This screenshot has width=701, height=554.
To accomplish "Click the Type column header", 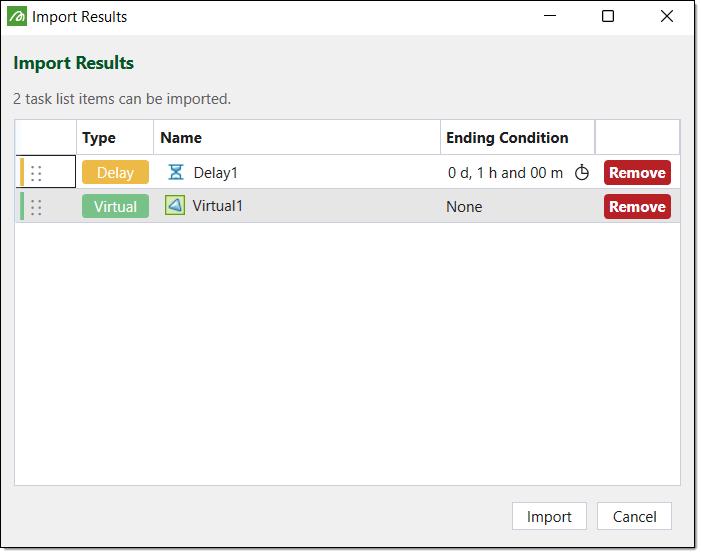I will click(99, 138).
